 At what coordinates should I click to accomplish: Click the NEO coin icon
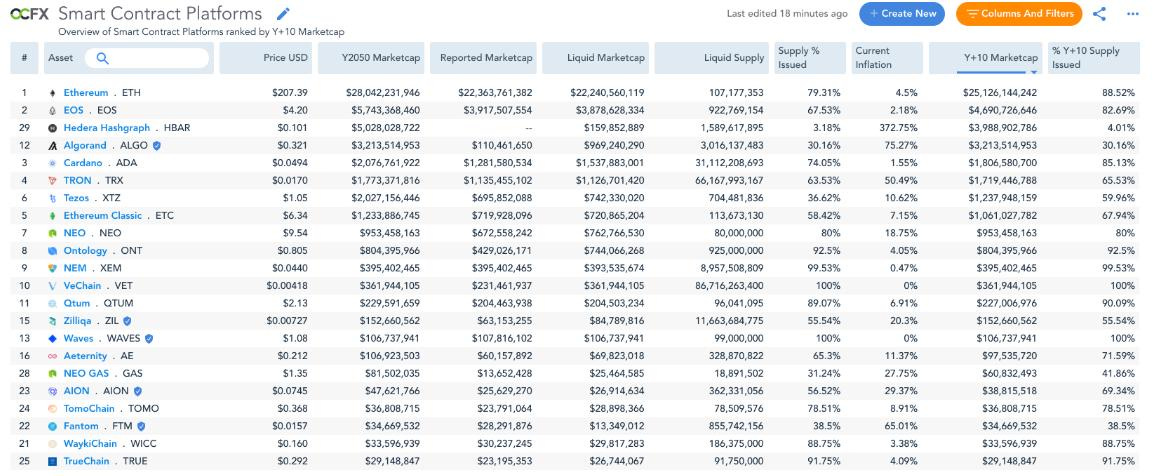52,233
